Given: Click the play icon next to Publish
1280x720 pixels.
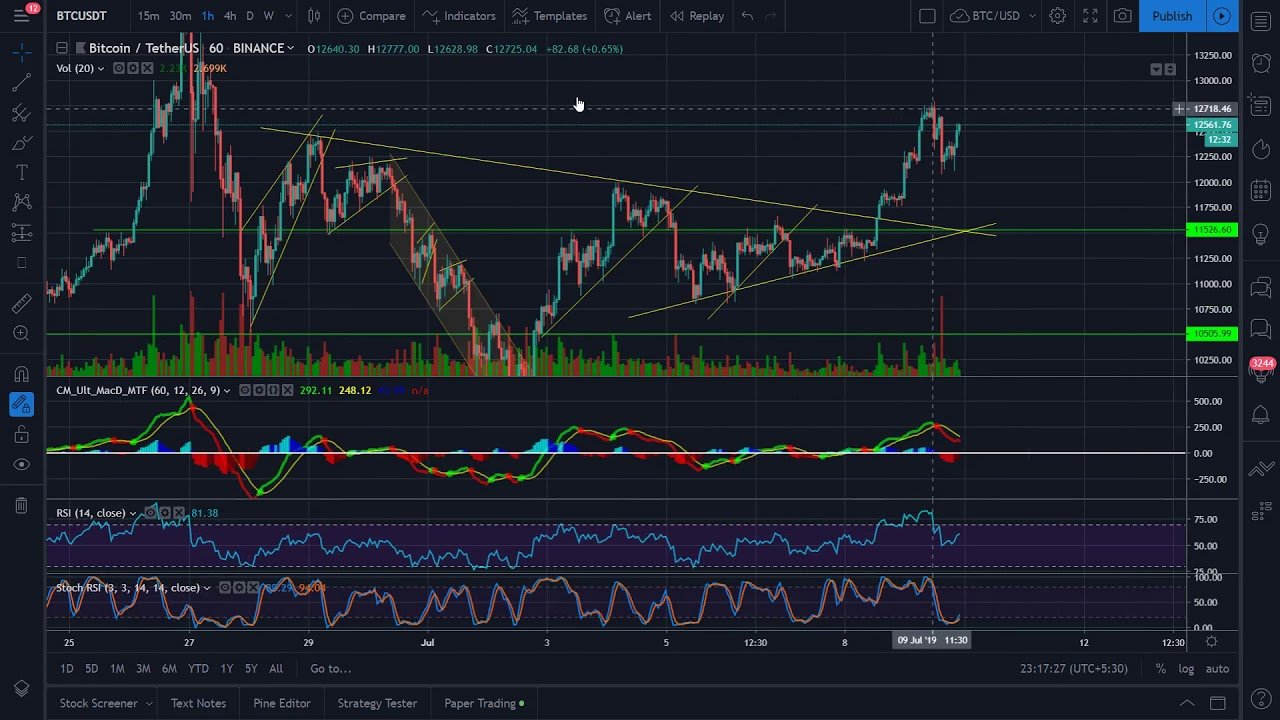Looking at the screenshot, I should pyautogui.click(x=1222, y=16).
